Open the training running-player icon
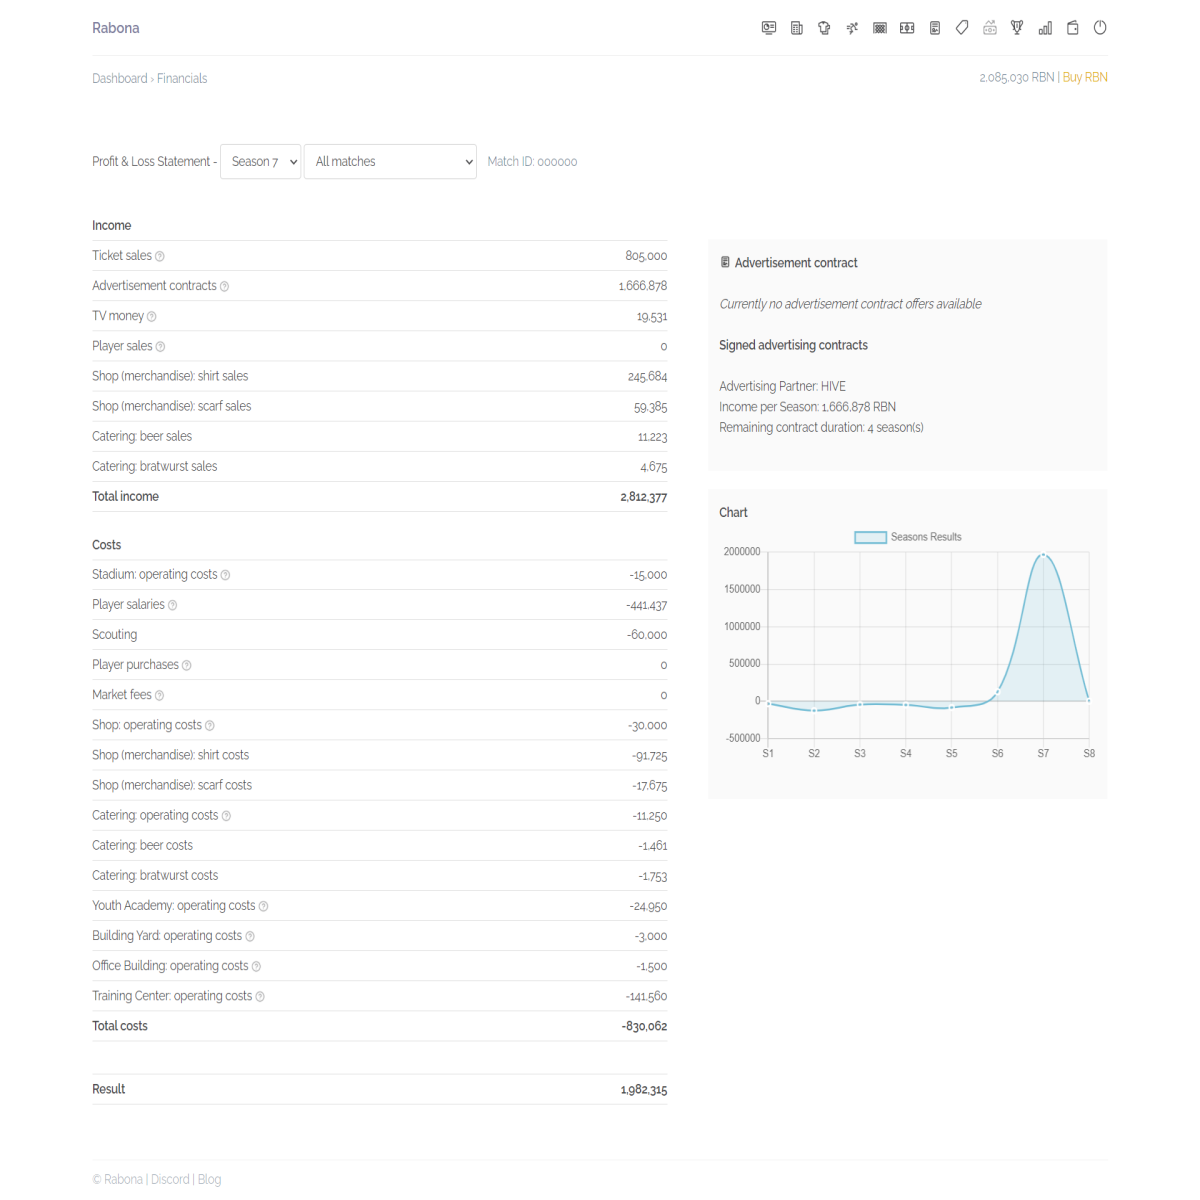 coord(852,28)
